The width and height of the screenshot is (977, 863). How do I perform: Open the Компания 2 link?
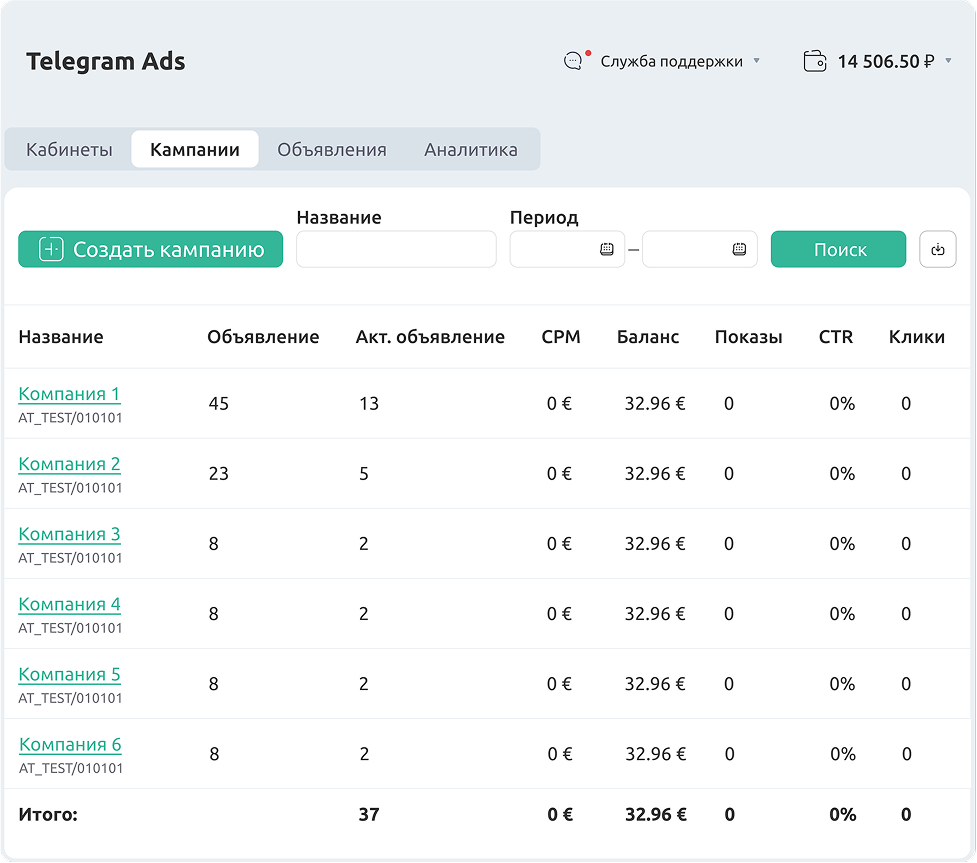(x=69, y=464)
